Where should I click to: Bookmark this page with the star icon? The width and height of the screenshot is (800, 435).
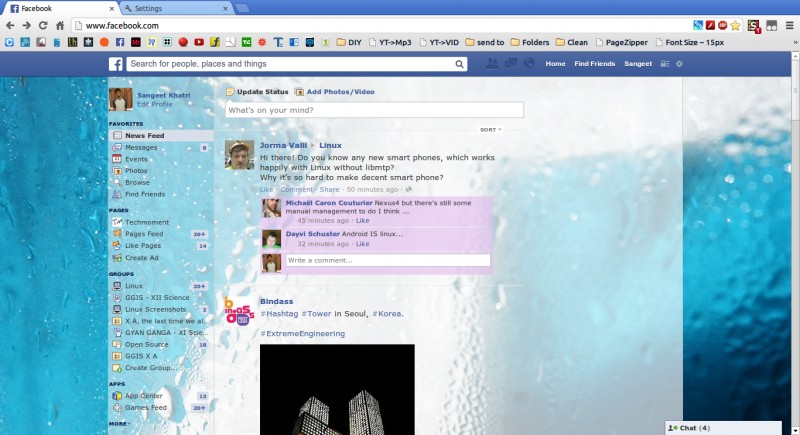735,25
